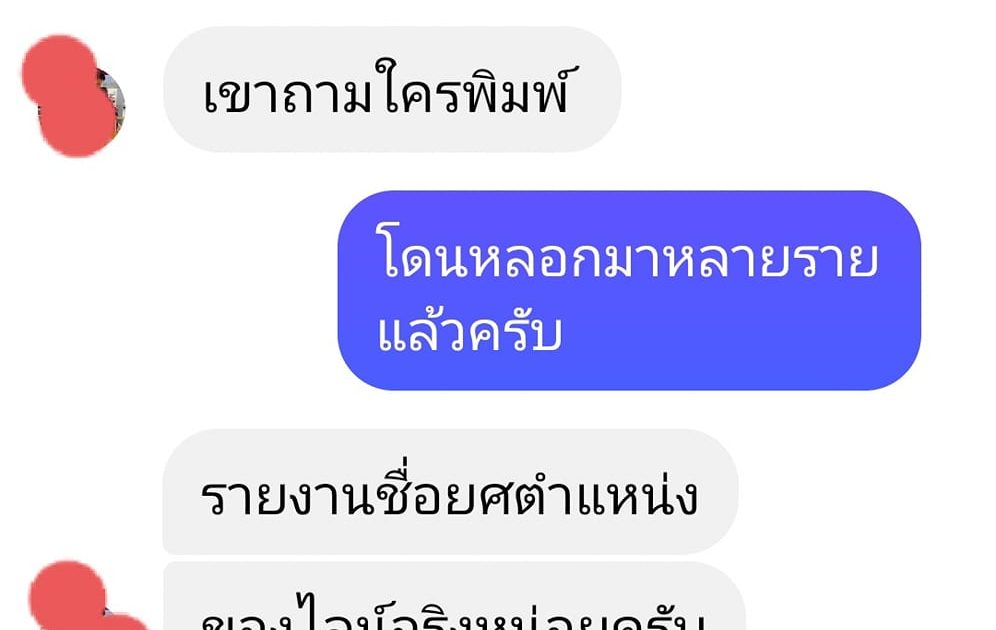Click the word 'รายงาน' in grey bubble

point(286,499)
